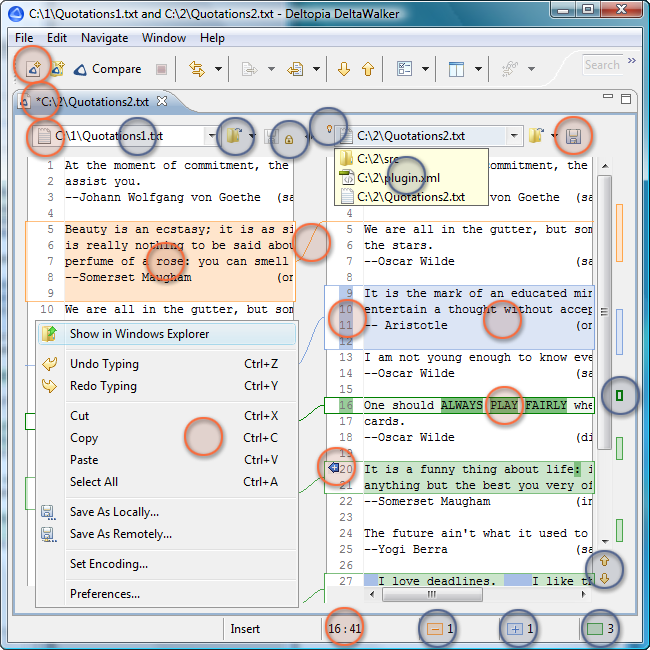Open Preferences... from context menu
Image resolution: width=650 pixels, height=650 pixels.
[x=167, y=594]
